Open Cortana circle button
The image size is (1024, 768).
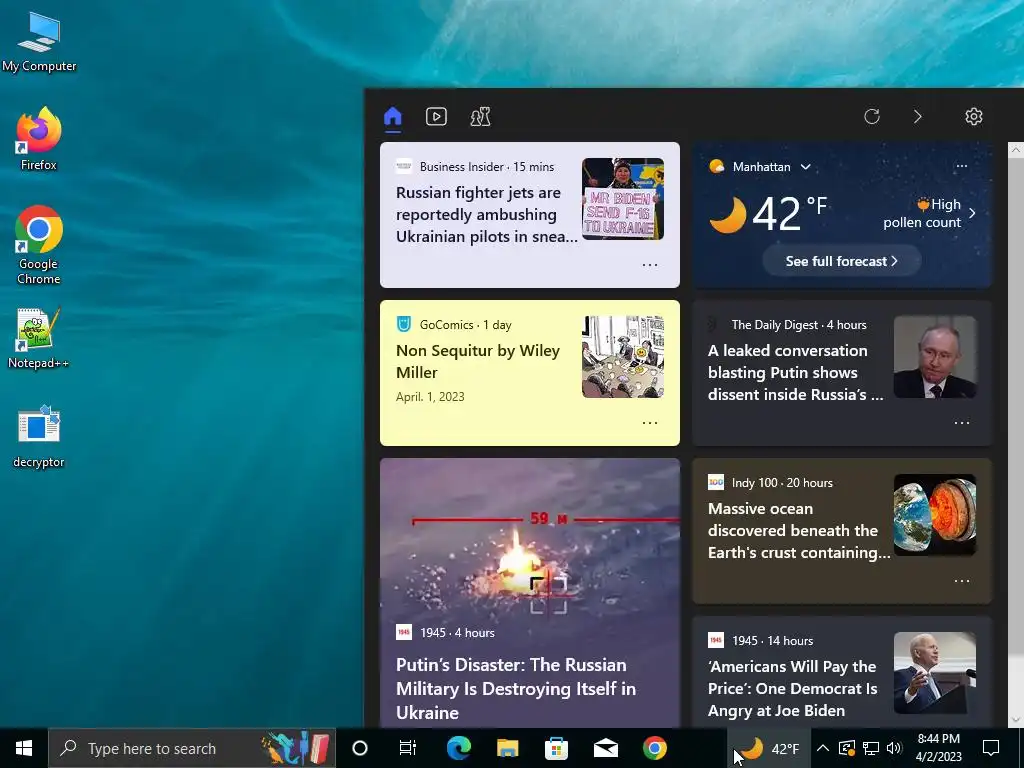360,748
